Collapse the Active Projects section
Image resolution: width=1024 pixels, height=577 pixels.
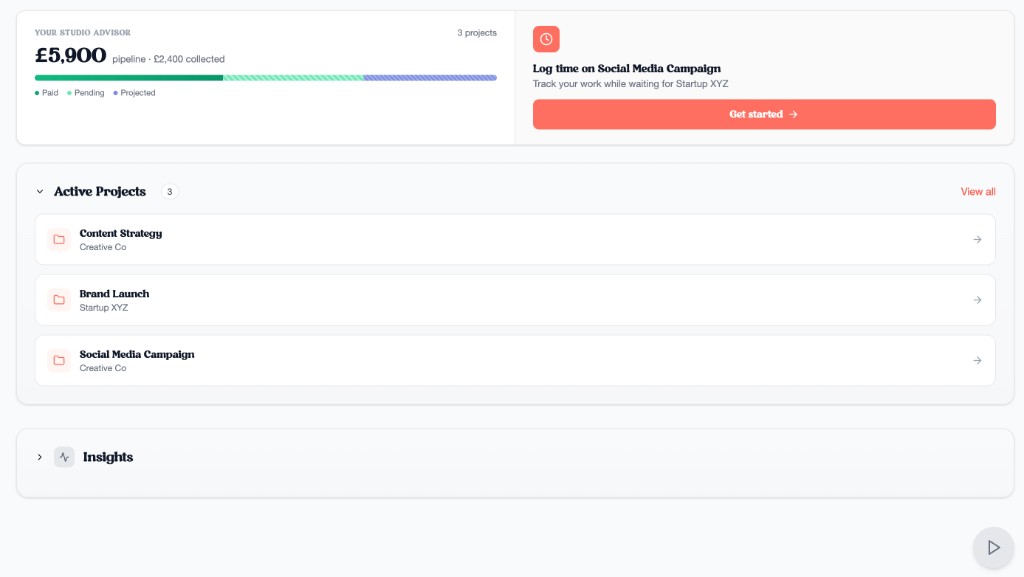tap(40, 192)
